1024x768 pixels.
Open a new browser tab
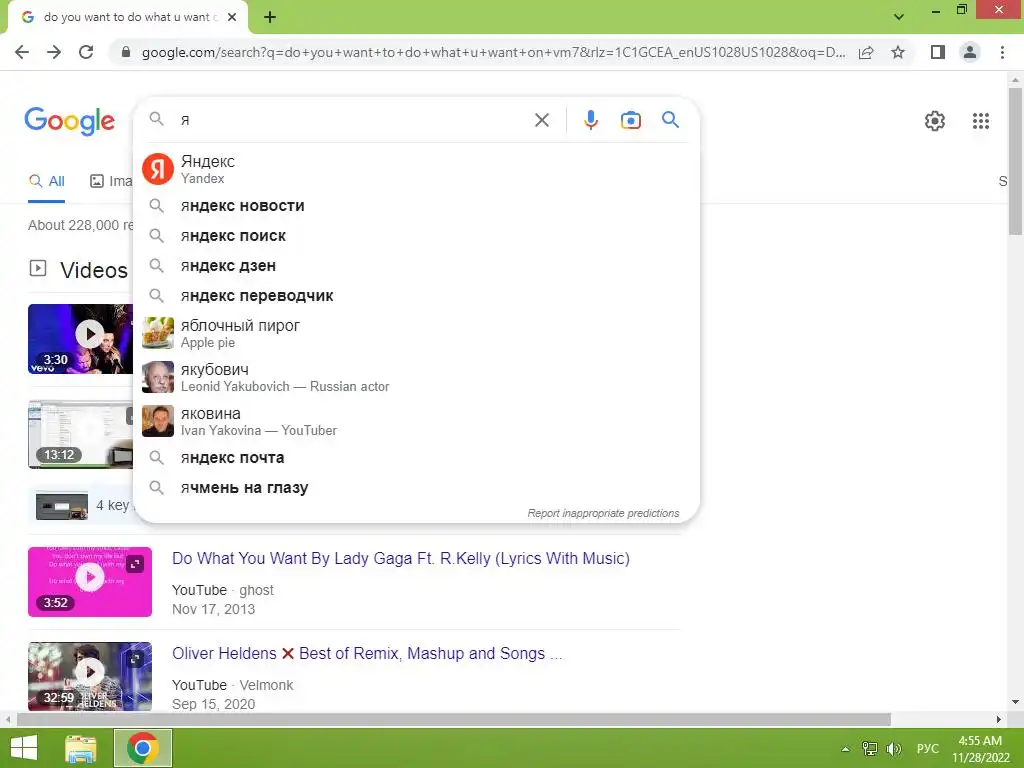[270, 18]
